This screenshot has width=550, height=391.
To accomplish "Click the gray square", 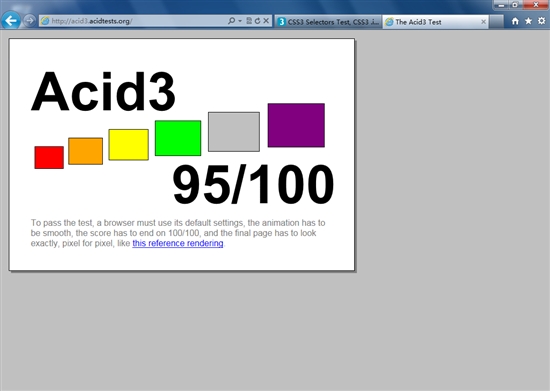I will coord(234,132).
